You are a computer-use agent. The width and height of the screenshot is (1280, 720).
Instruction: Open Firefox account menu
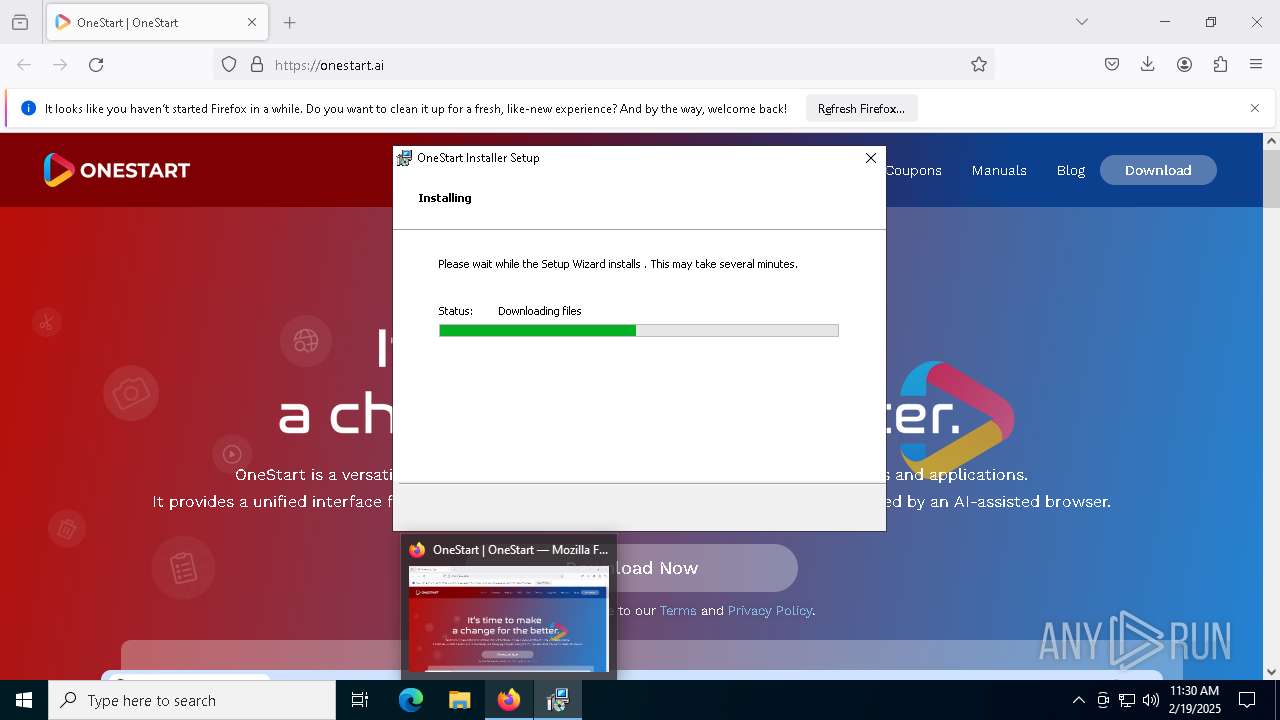pos(1184,65)
